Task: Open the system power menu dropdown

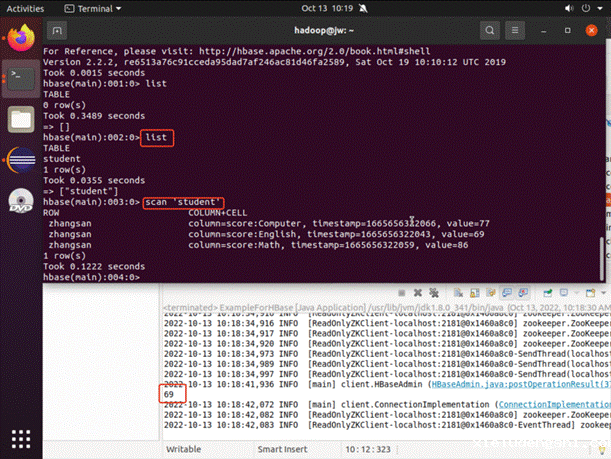Action: 598,7
